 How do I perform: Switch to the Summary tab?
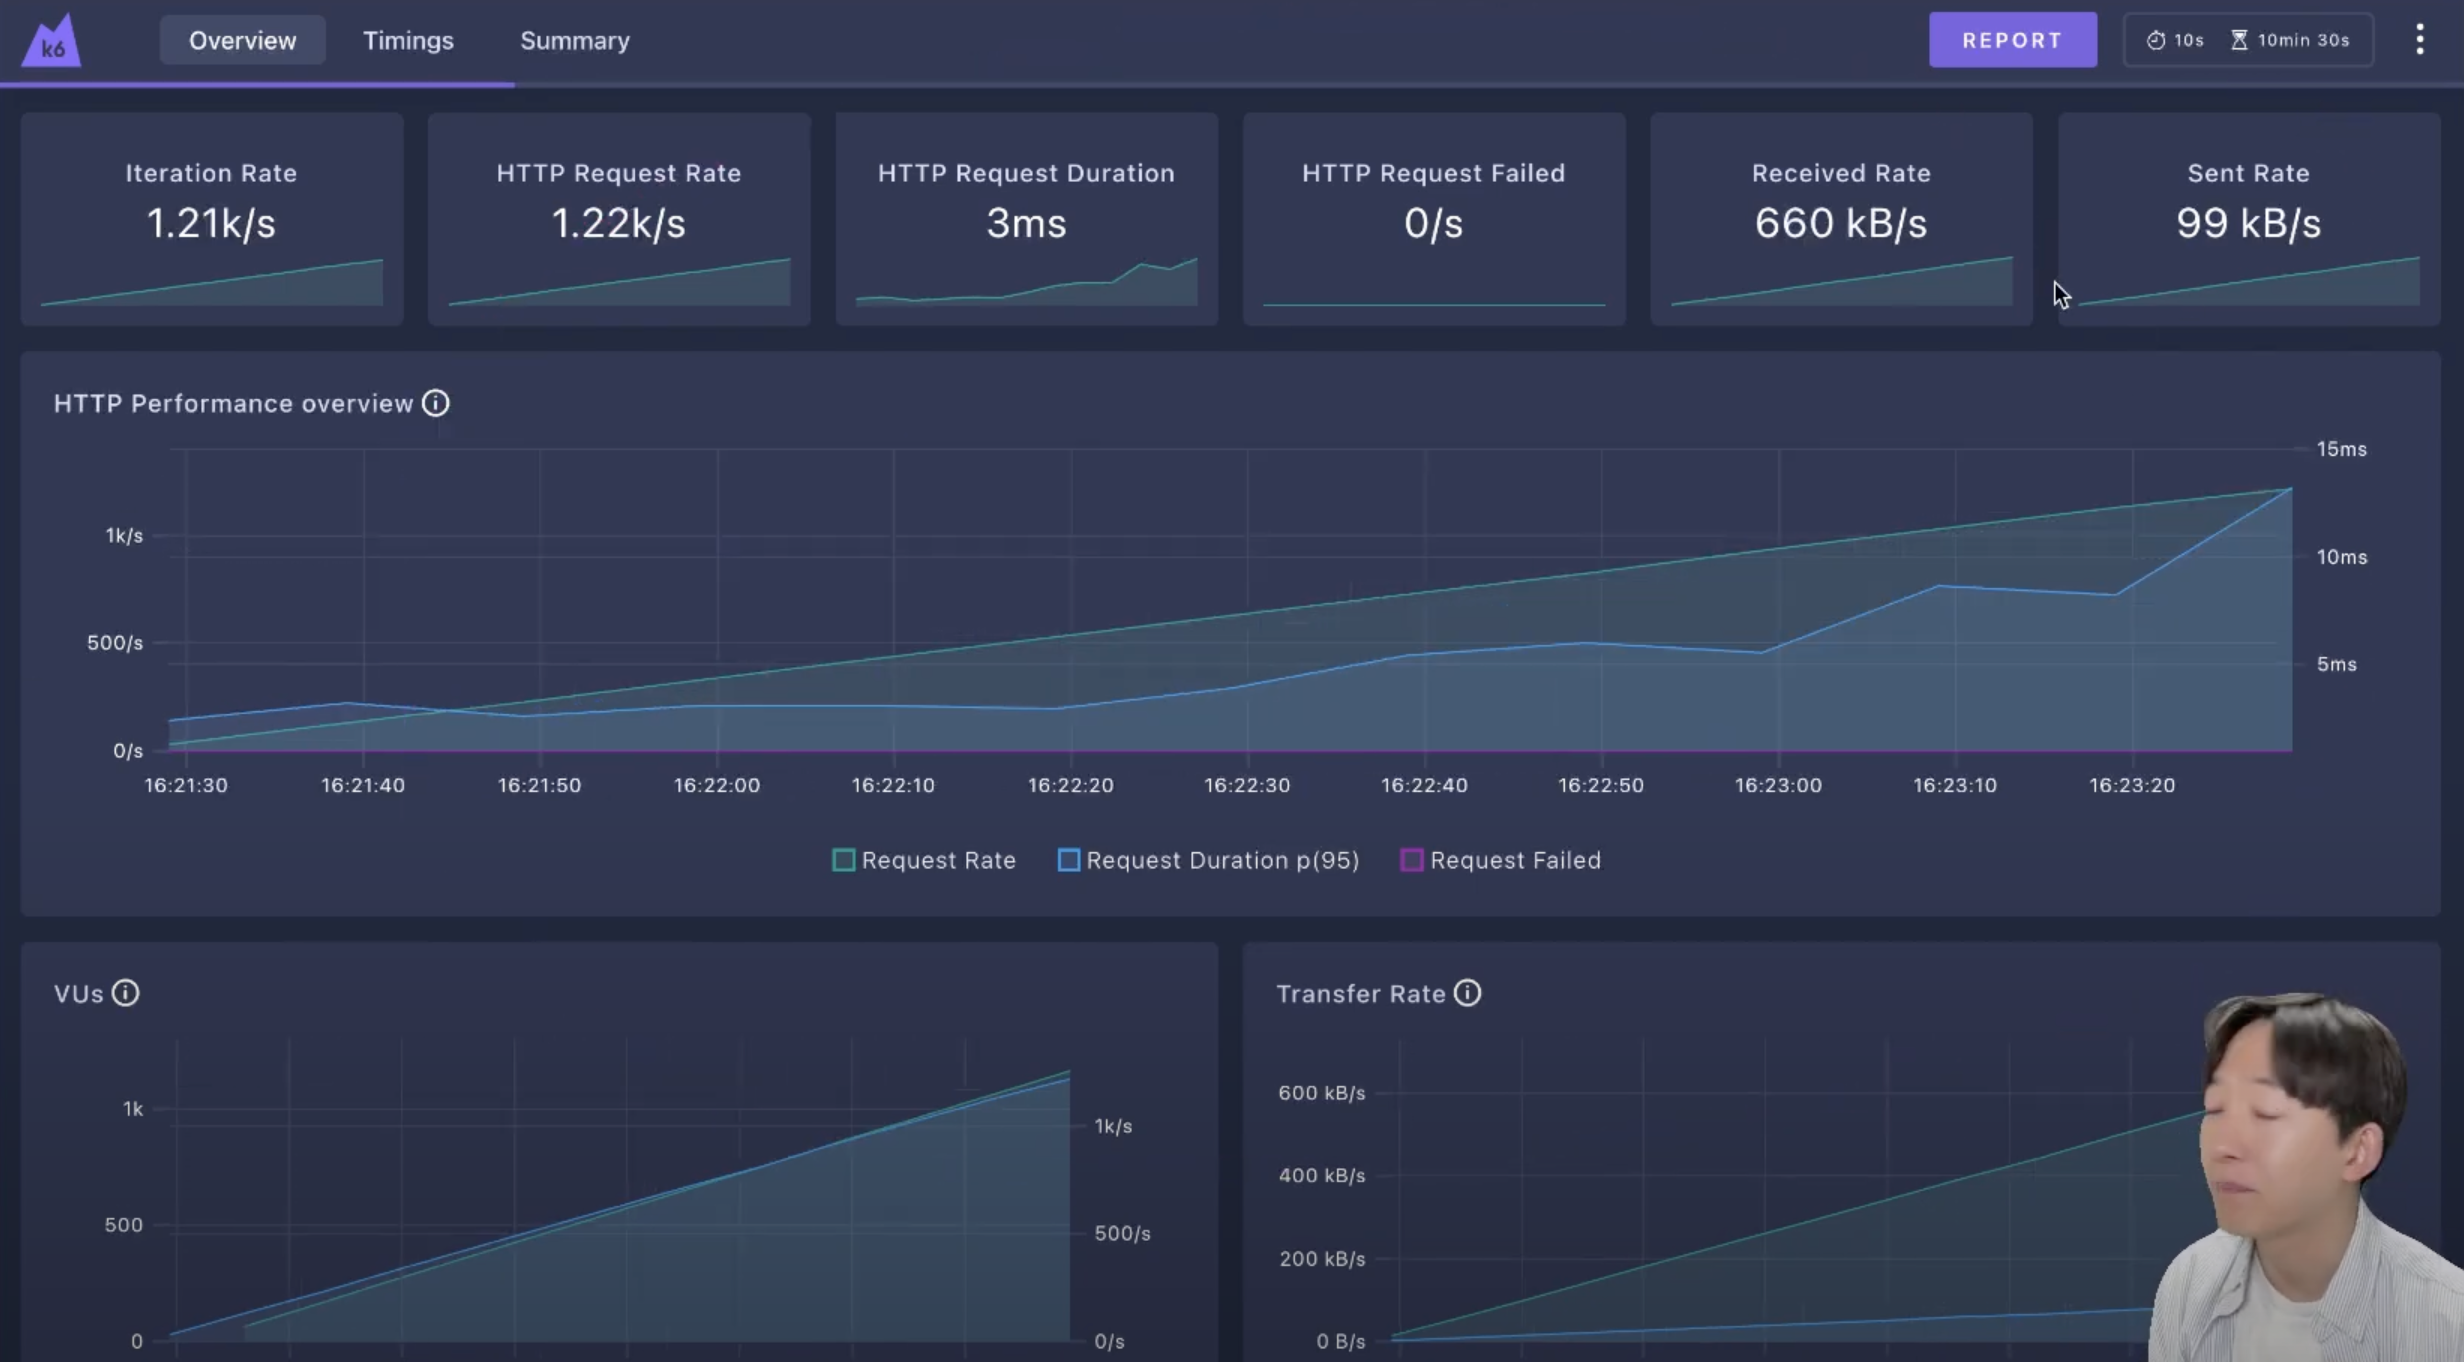[575, 41]
